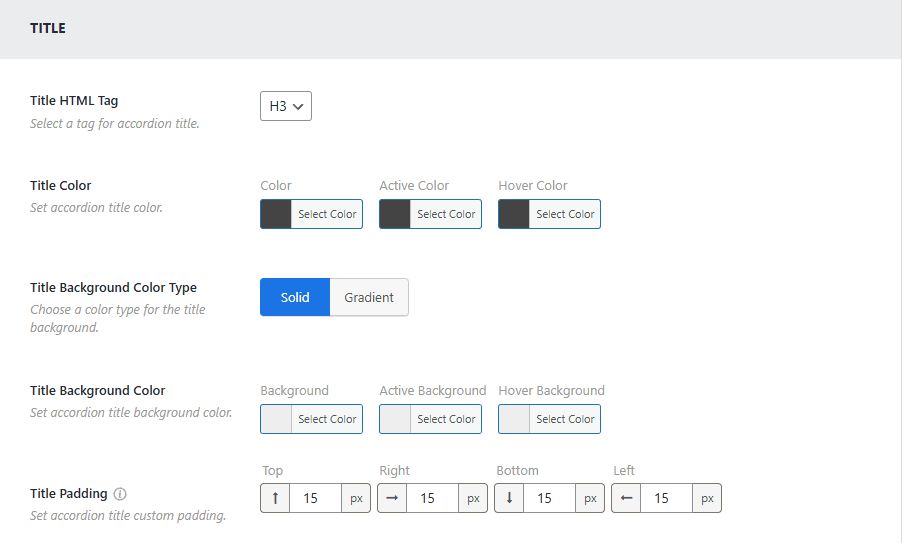Click the right arrow icon for Right padding

[392, 498]
